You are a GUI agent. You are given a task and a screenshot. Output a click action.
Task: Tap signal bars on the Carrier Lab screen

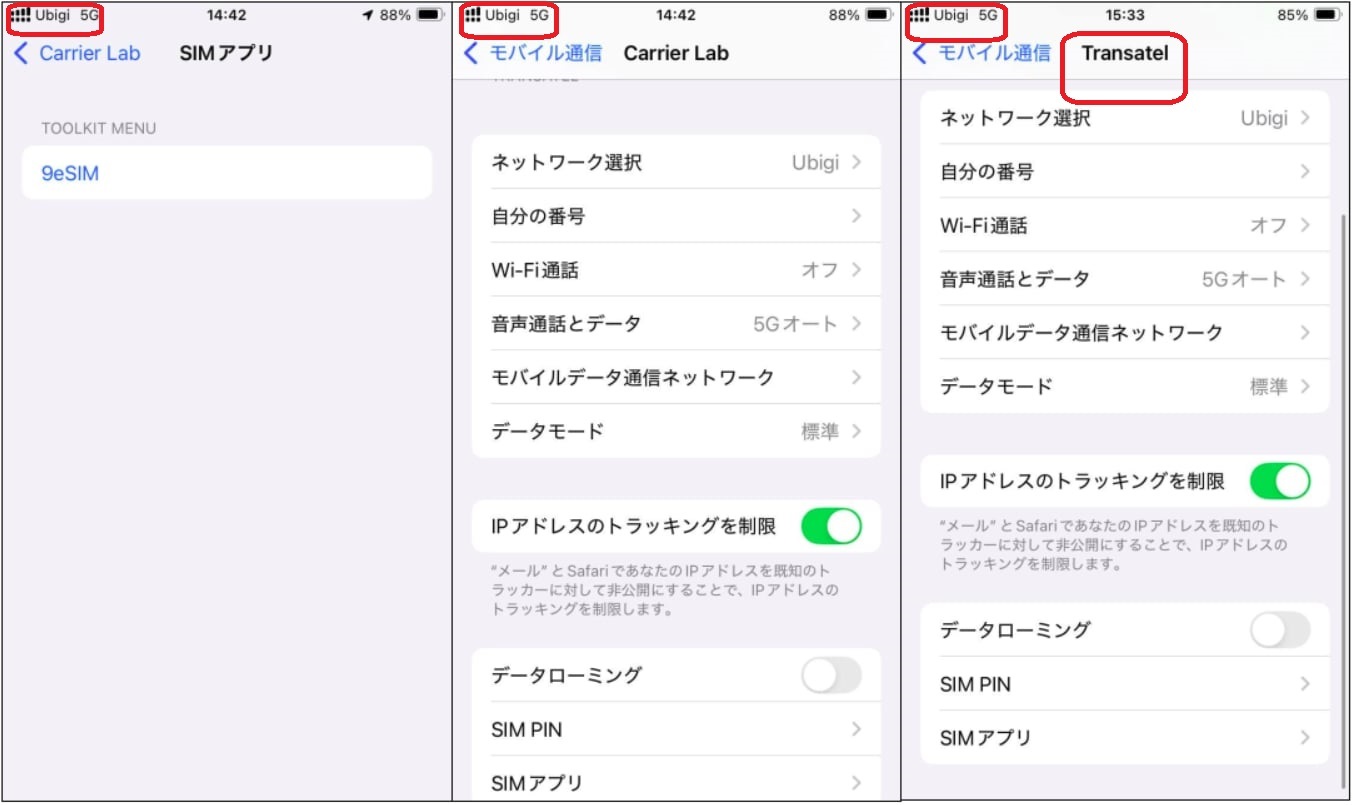[x=472, y=15]
